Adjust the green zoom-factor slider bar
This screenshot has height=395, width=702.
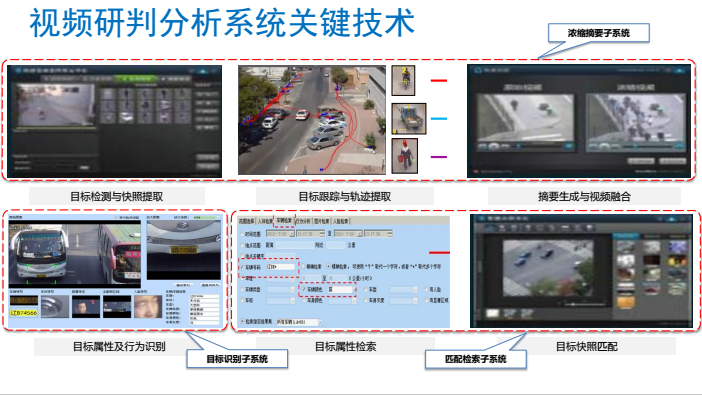206,217
